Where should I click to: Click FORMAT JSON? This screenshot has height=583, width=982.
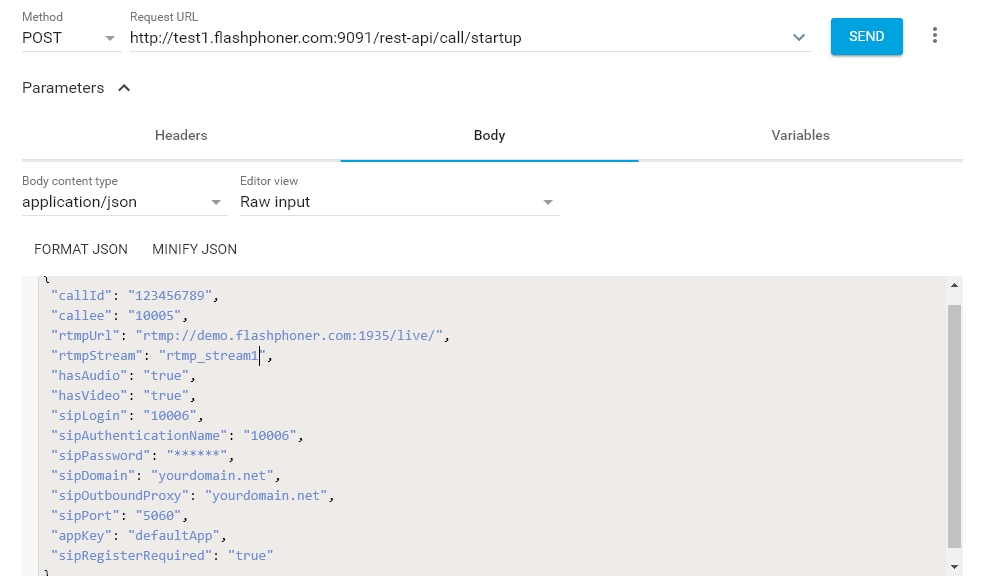point(81,249)
